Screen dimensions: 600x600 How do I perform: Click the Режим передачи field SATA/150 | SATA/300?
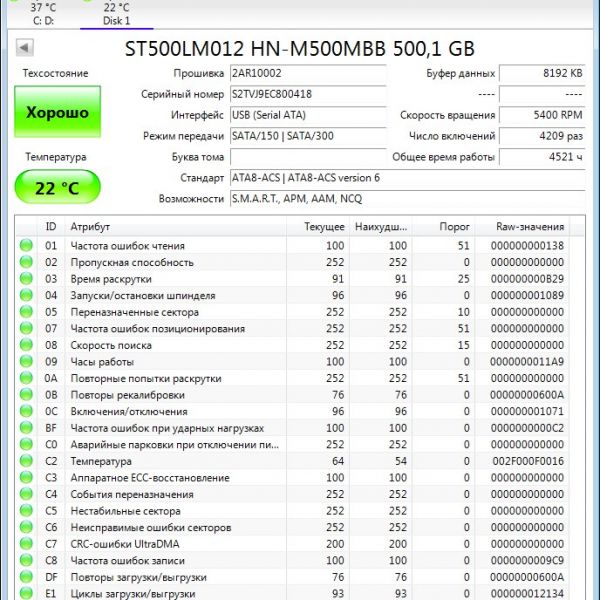point(308,136)
